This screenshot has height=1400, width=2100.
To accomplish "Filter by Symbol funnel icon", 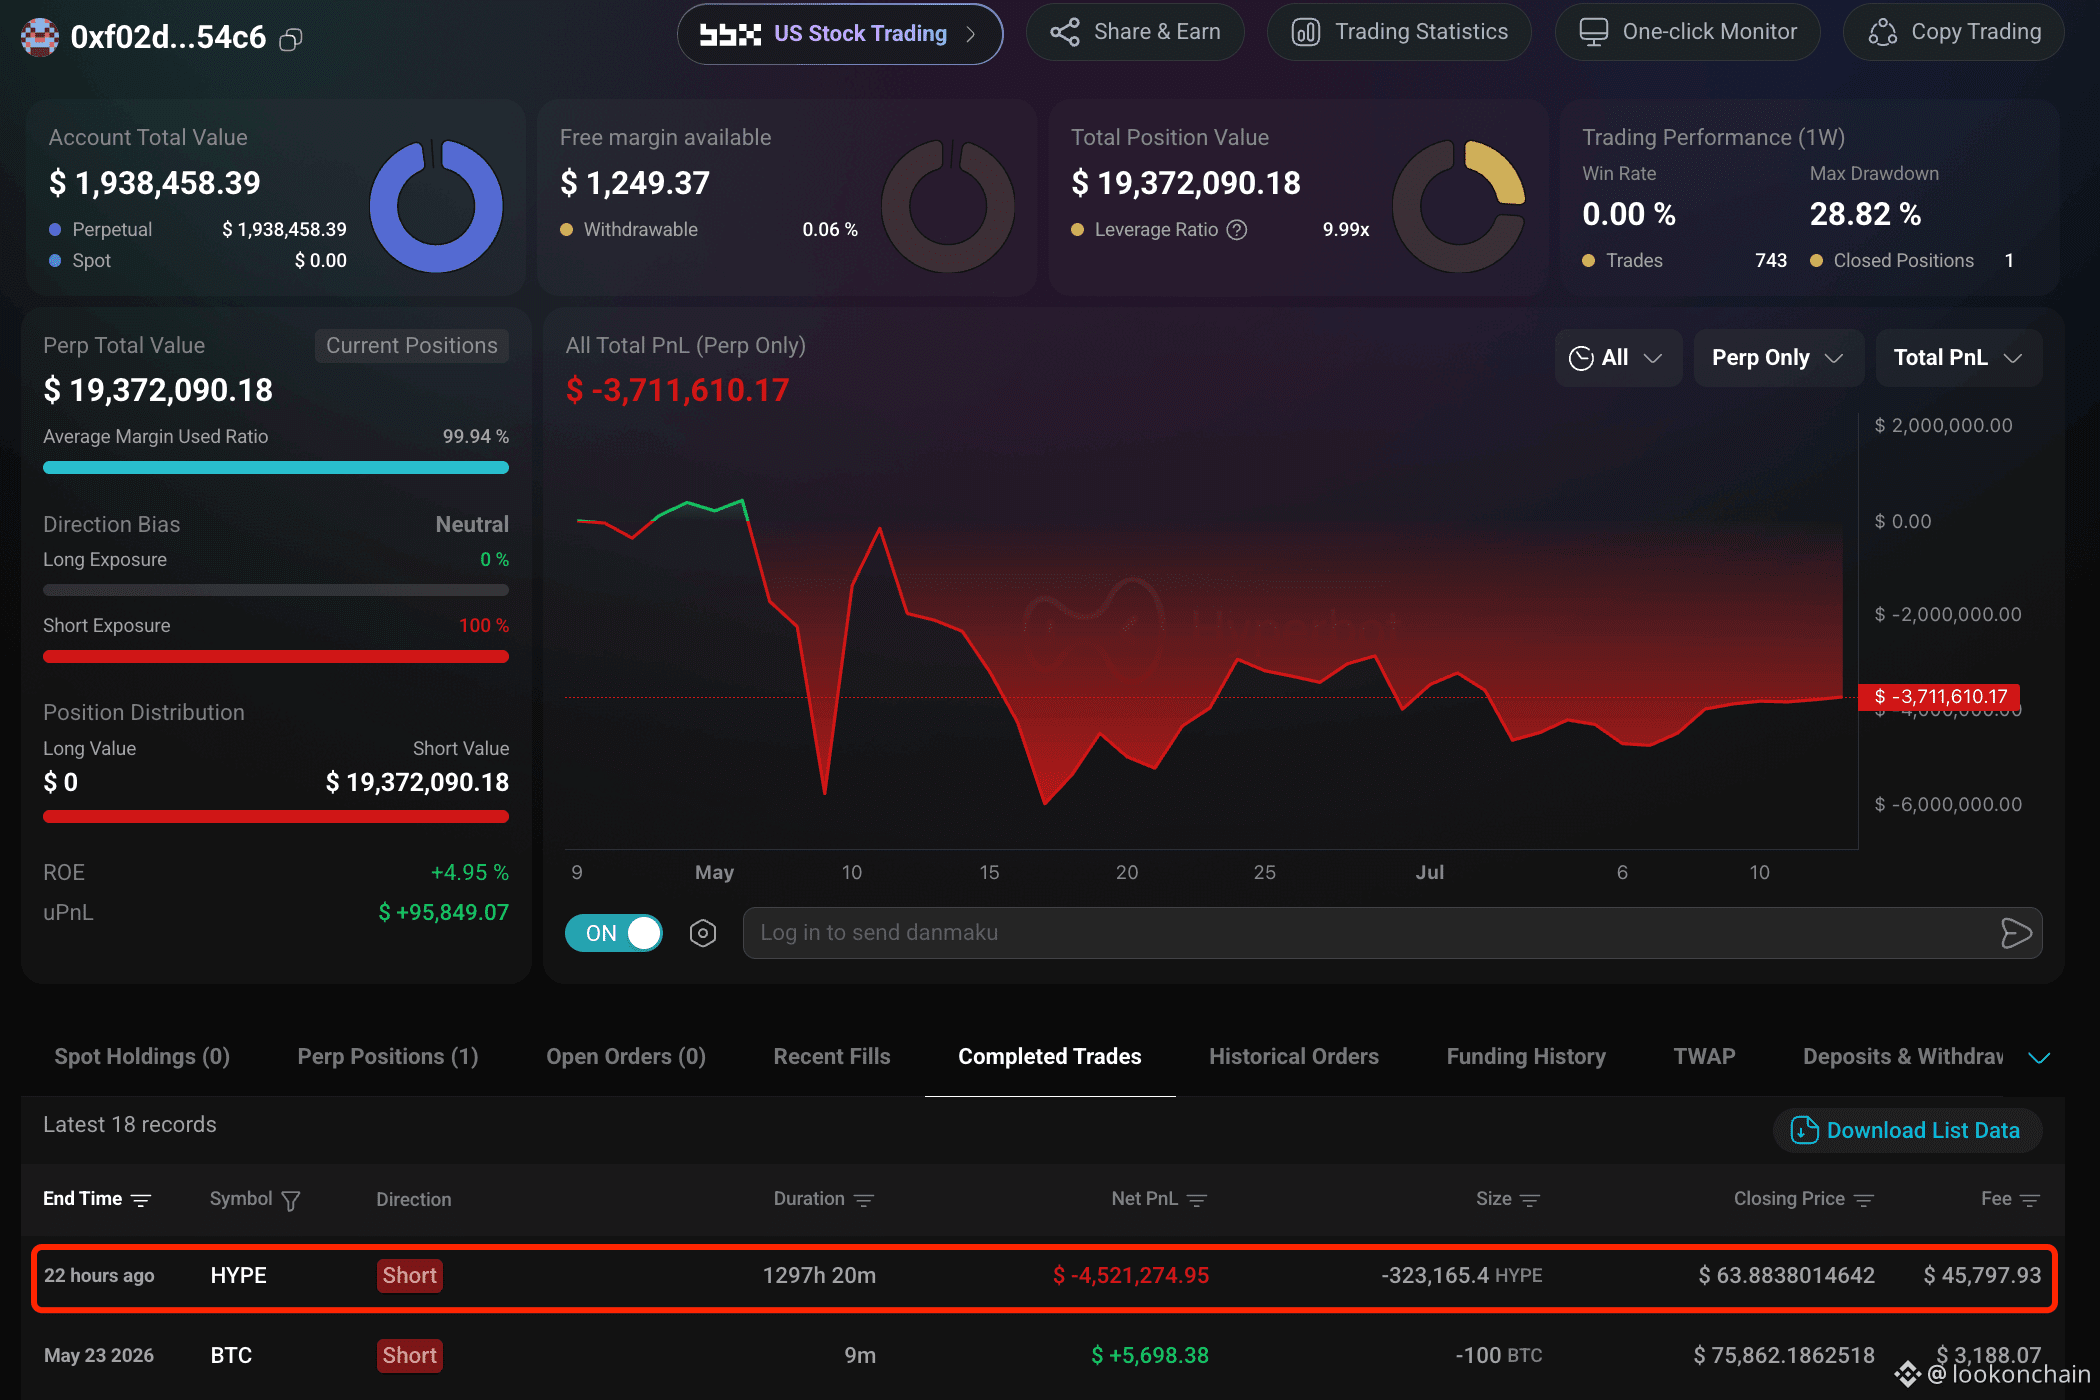I will [x=291, y=1200].
